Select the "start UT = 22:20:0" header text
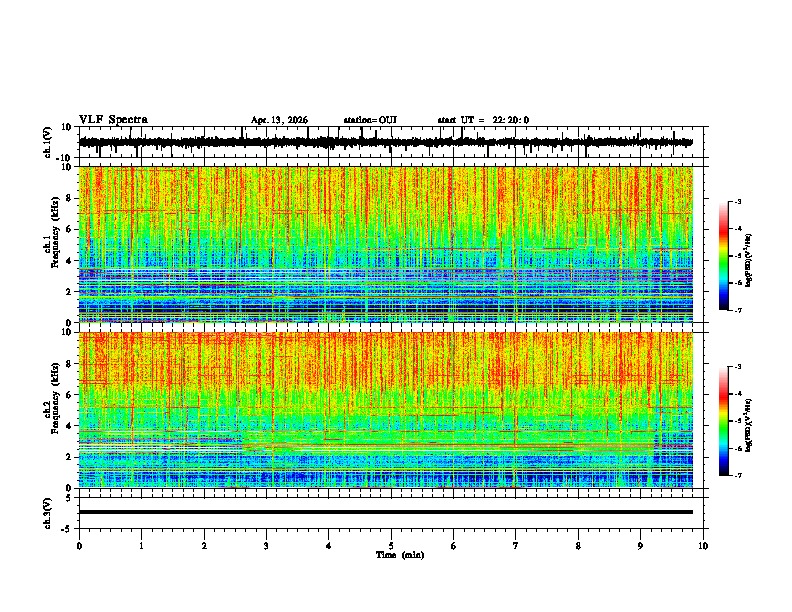 (x=483, y=120)
